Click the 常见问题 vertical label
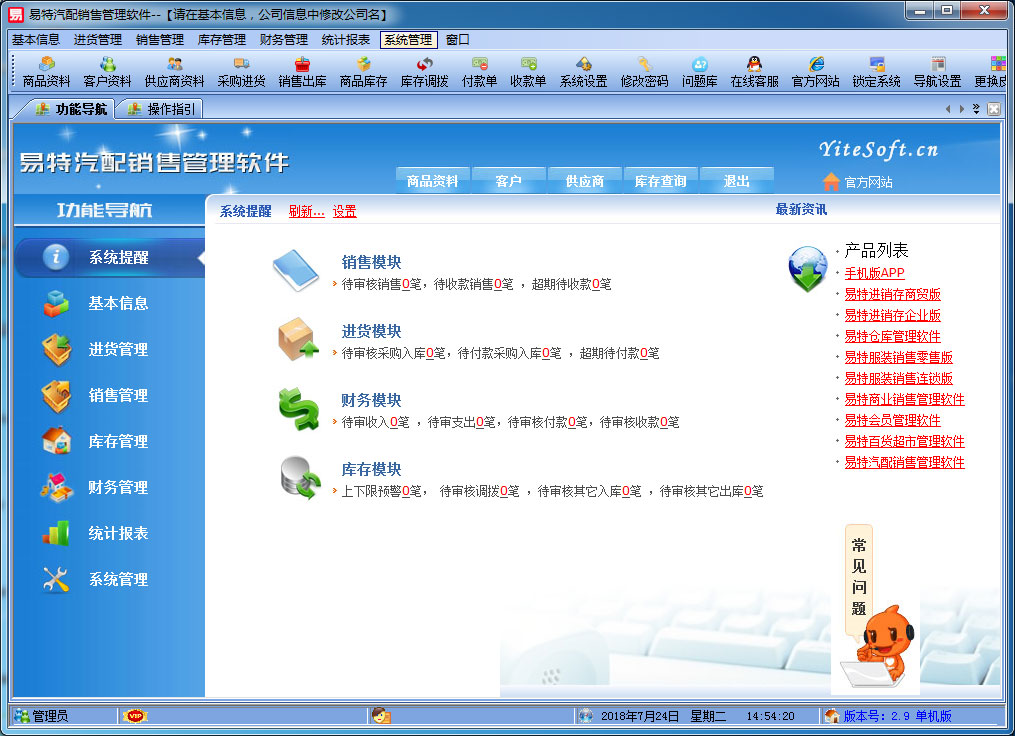 tap(859, 577)
